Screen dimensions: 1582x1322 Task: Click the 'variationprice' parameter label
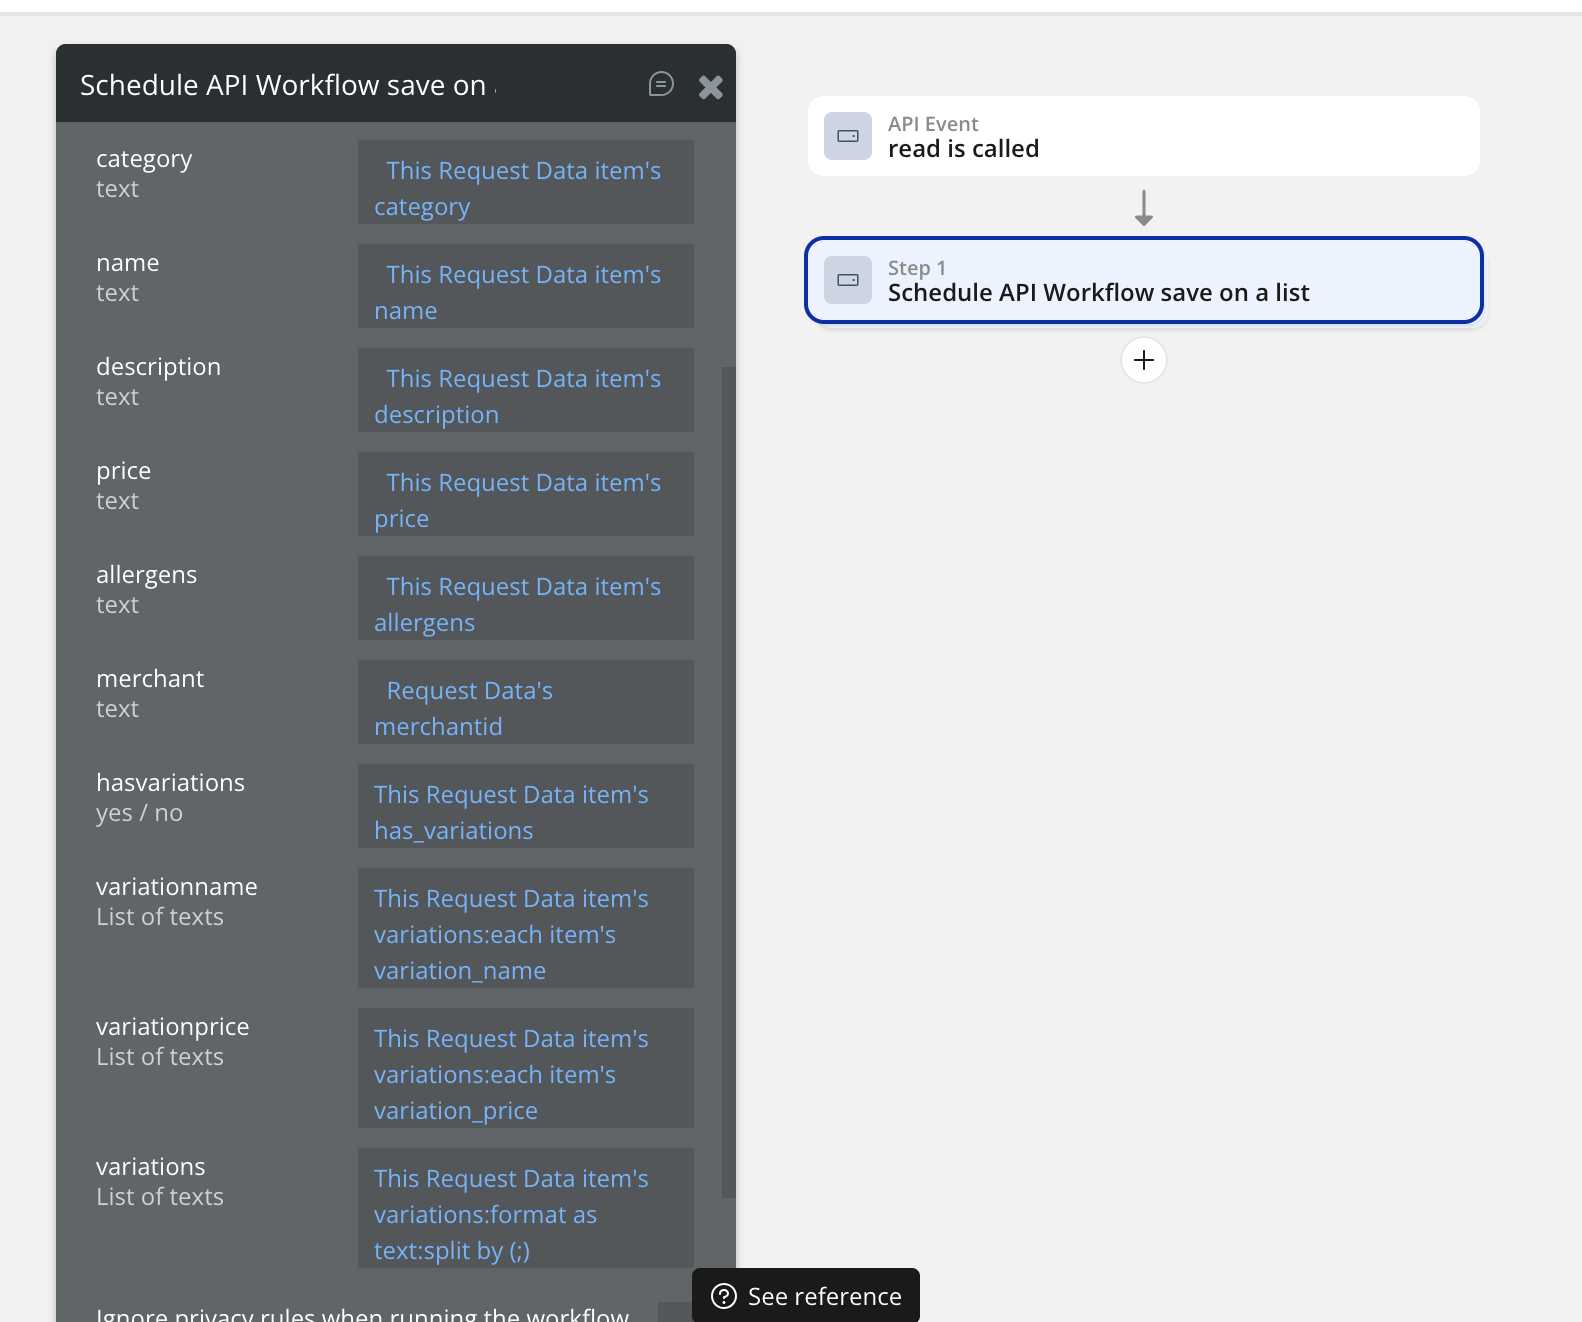173,1027
